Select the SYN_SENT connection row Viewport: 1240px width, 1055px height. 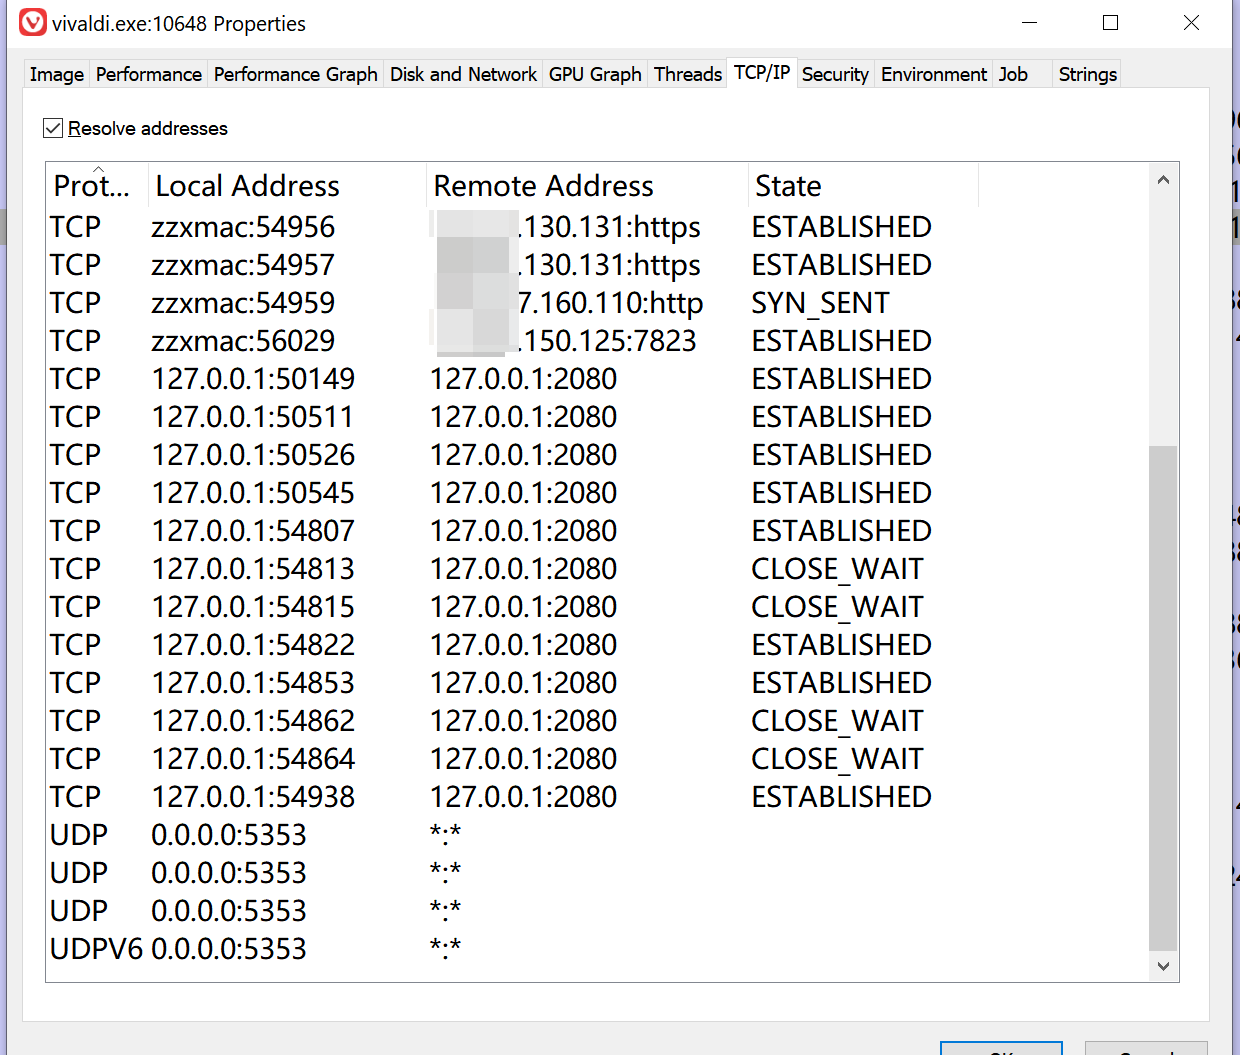[598, 303]
